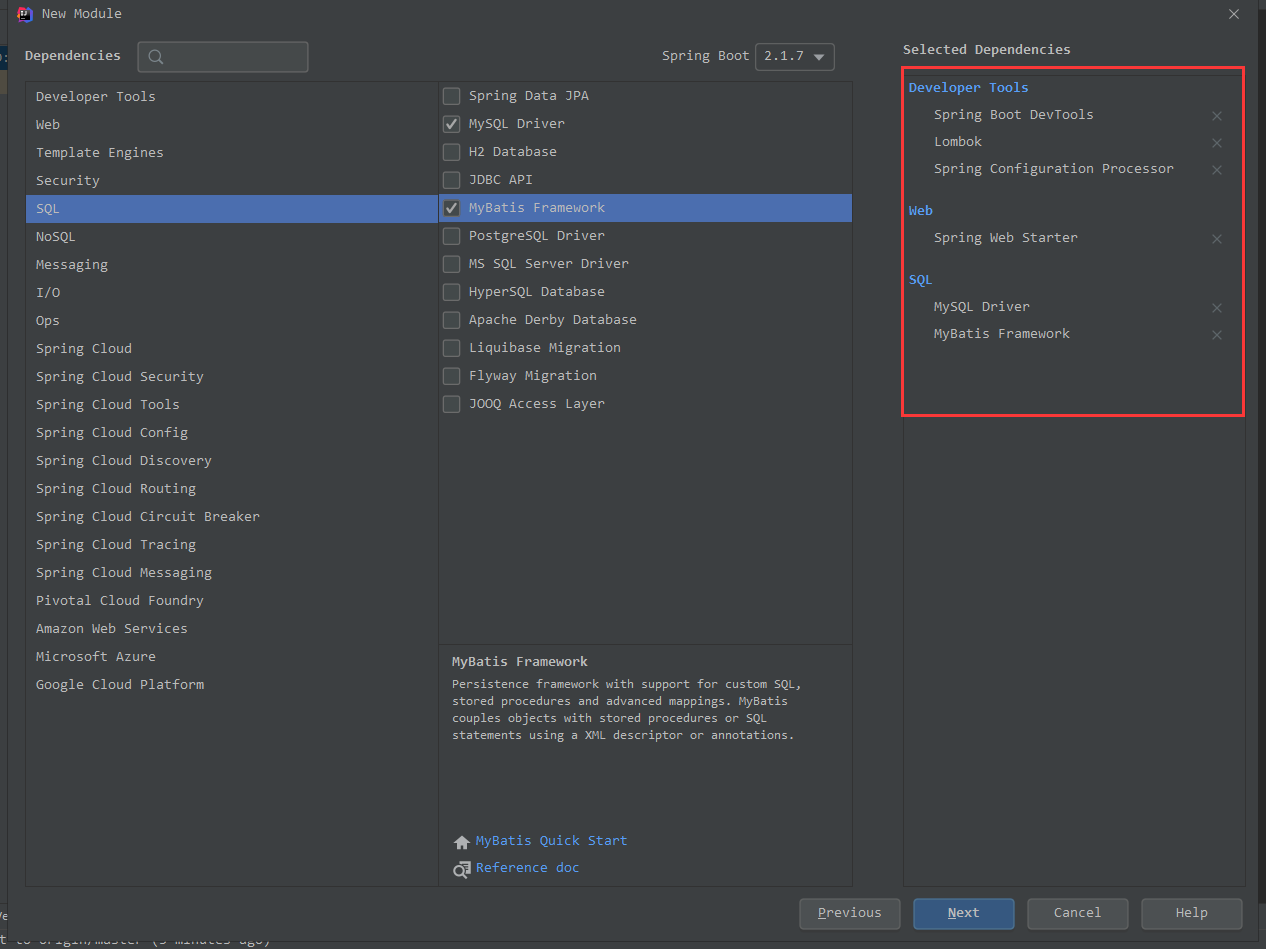Select the Spring Cloud Config category

232,433
